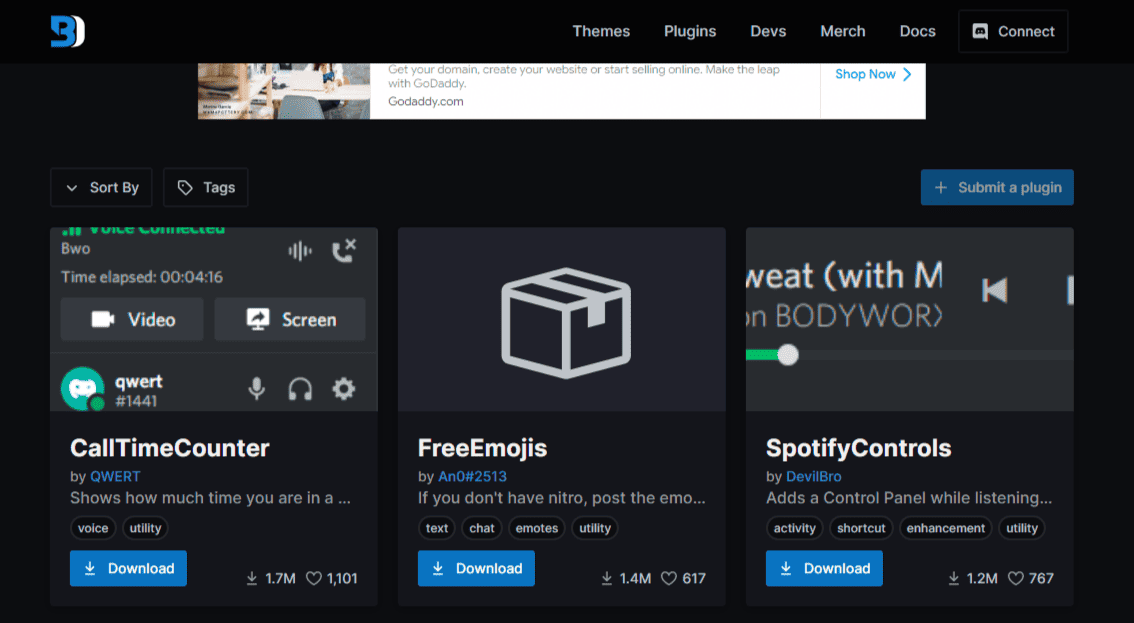The height and width of the screenshot is (623, 1134).
Task: Select the shortcut tag on SpotifyControls
Action: point(861,528)
